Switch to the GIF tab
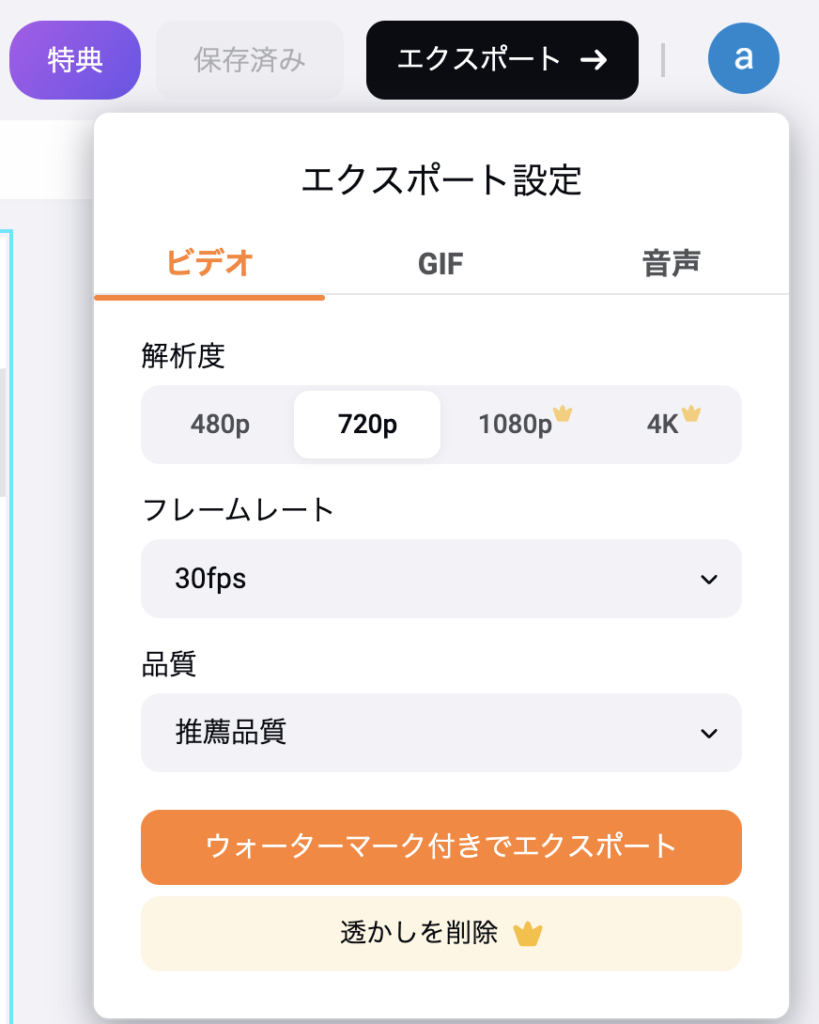819x1024 pixels. [x=441, y=264]
